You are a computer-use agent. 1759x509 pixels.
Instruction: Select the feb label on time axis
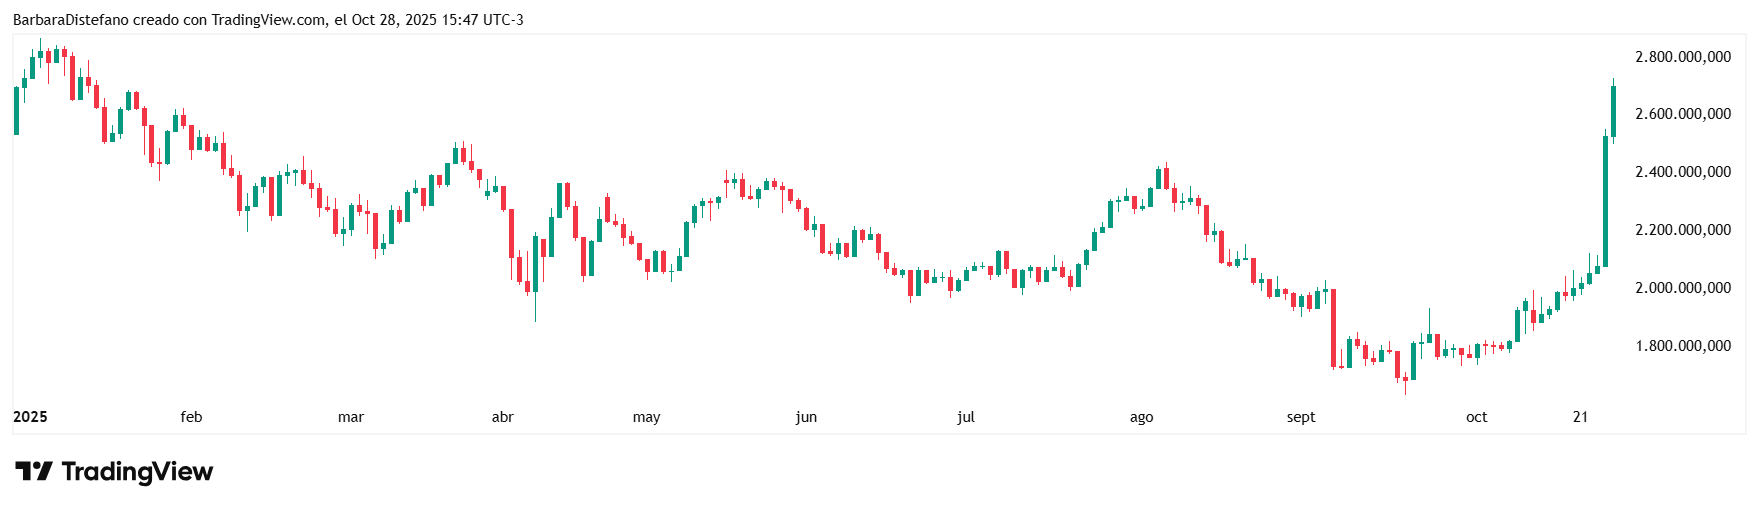pos(191,417)
